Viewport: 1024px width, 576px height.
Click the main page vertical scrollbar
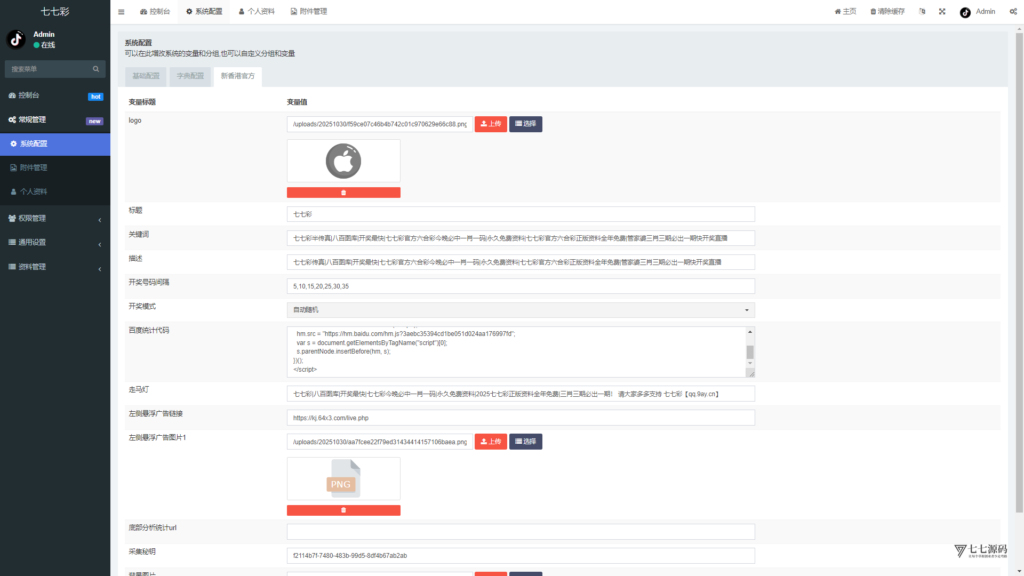point(1019,271)
